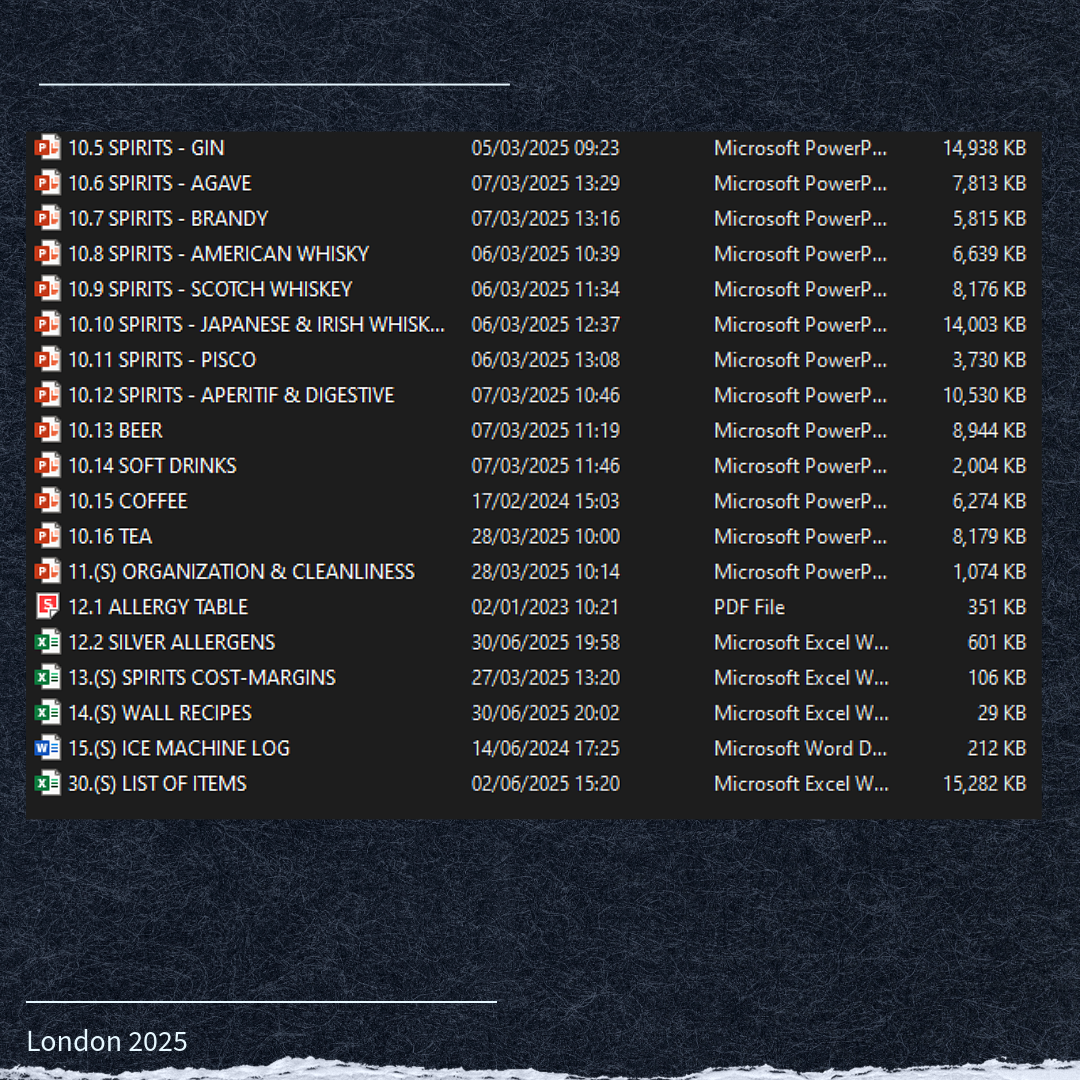Select file name 10.10 SPIRITS - JAPANESE & IRISH WHISK...
This screenshot has width=1080, height=1080.
256,324
